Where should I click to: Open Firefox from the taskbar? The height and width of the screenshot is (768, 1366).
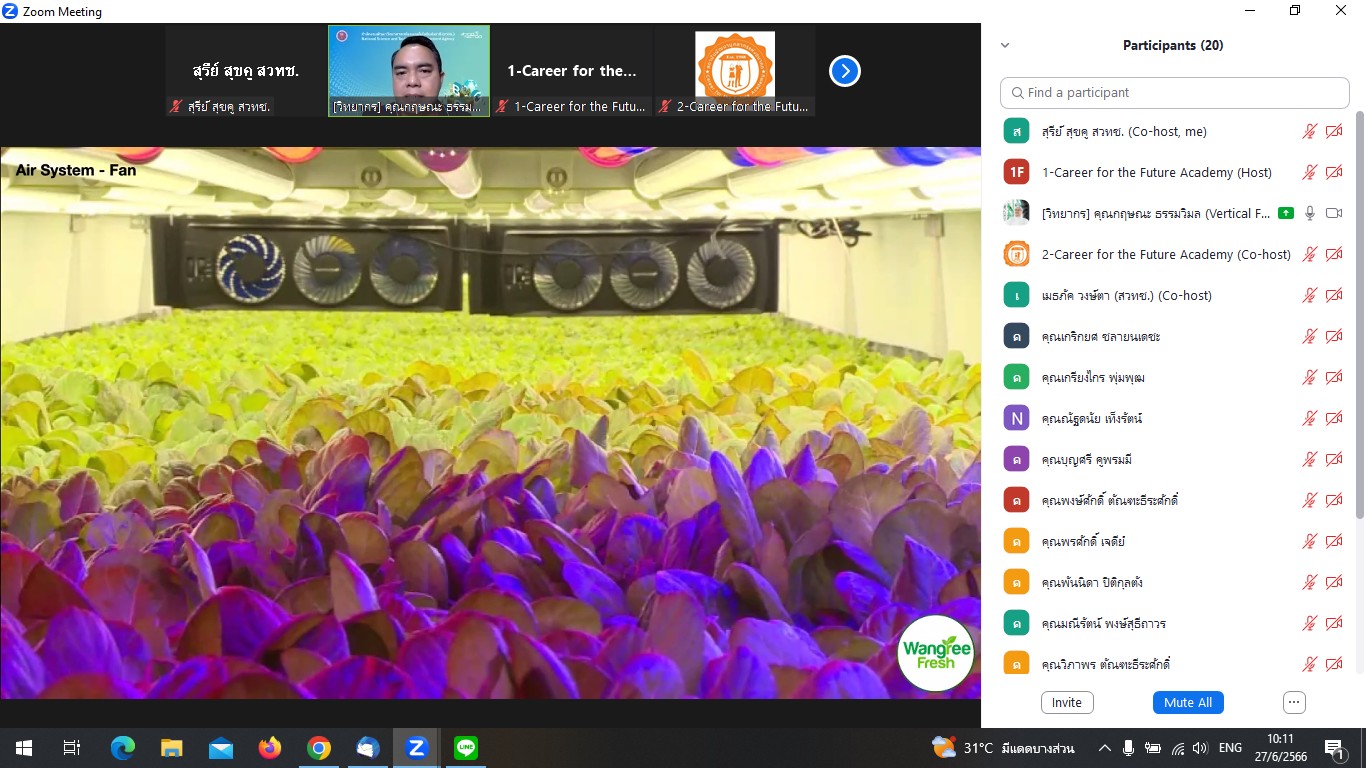(x=270, y=747)
